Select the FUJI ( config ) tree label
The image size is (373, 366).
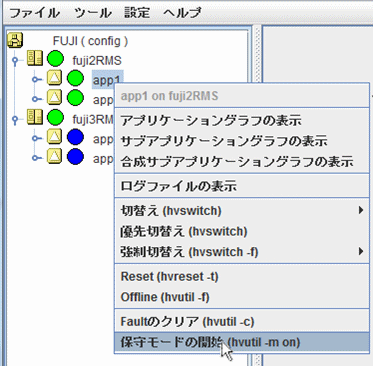click(90, 41)
